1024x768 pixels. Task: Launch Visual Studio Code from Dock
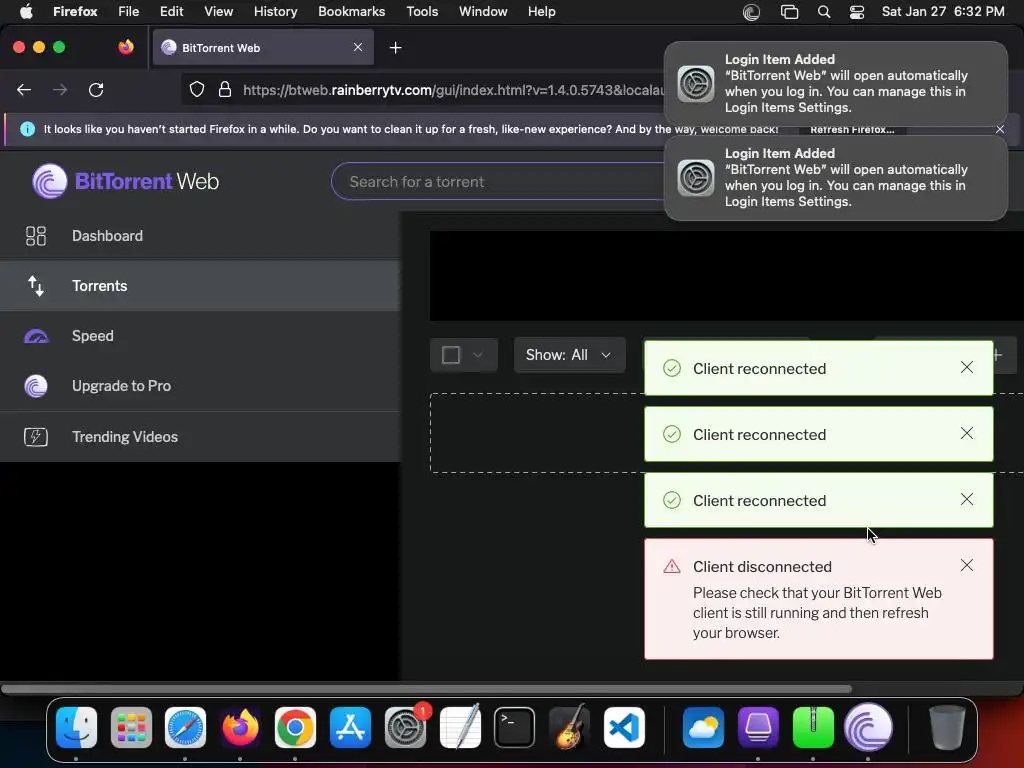pos(624,728)
